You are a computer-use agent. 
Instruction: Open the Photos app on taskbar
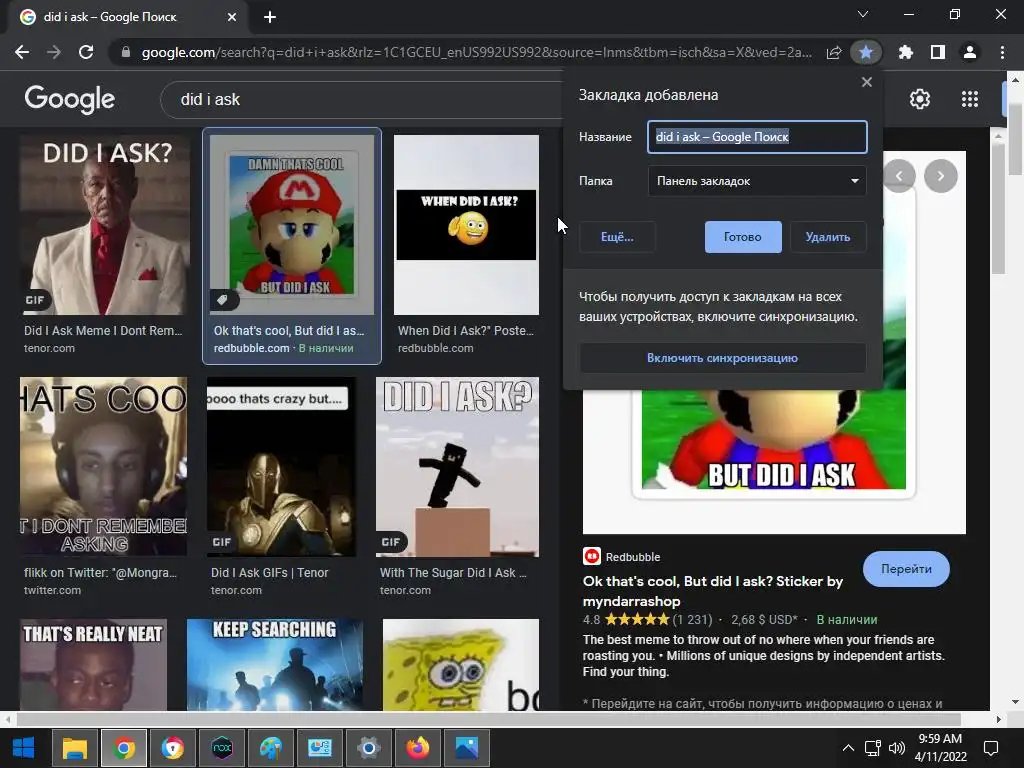[467, 748]
